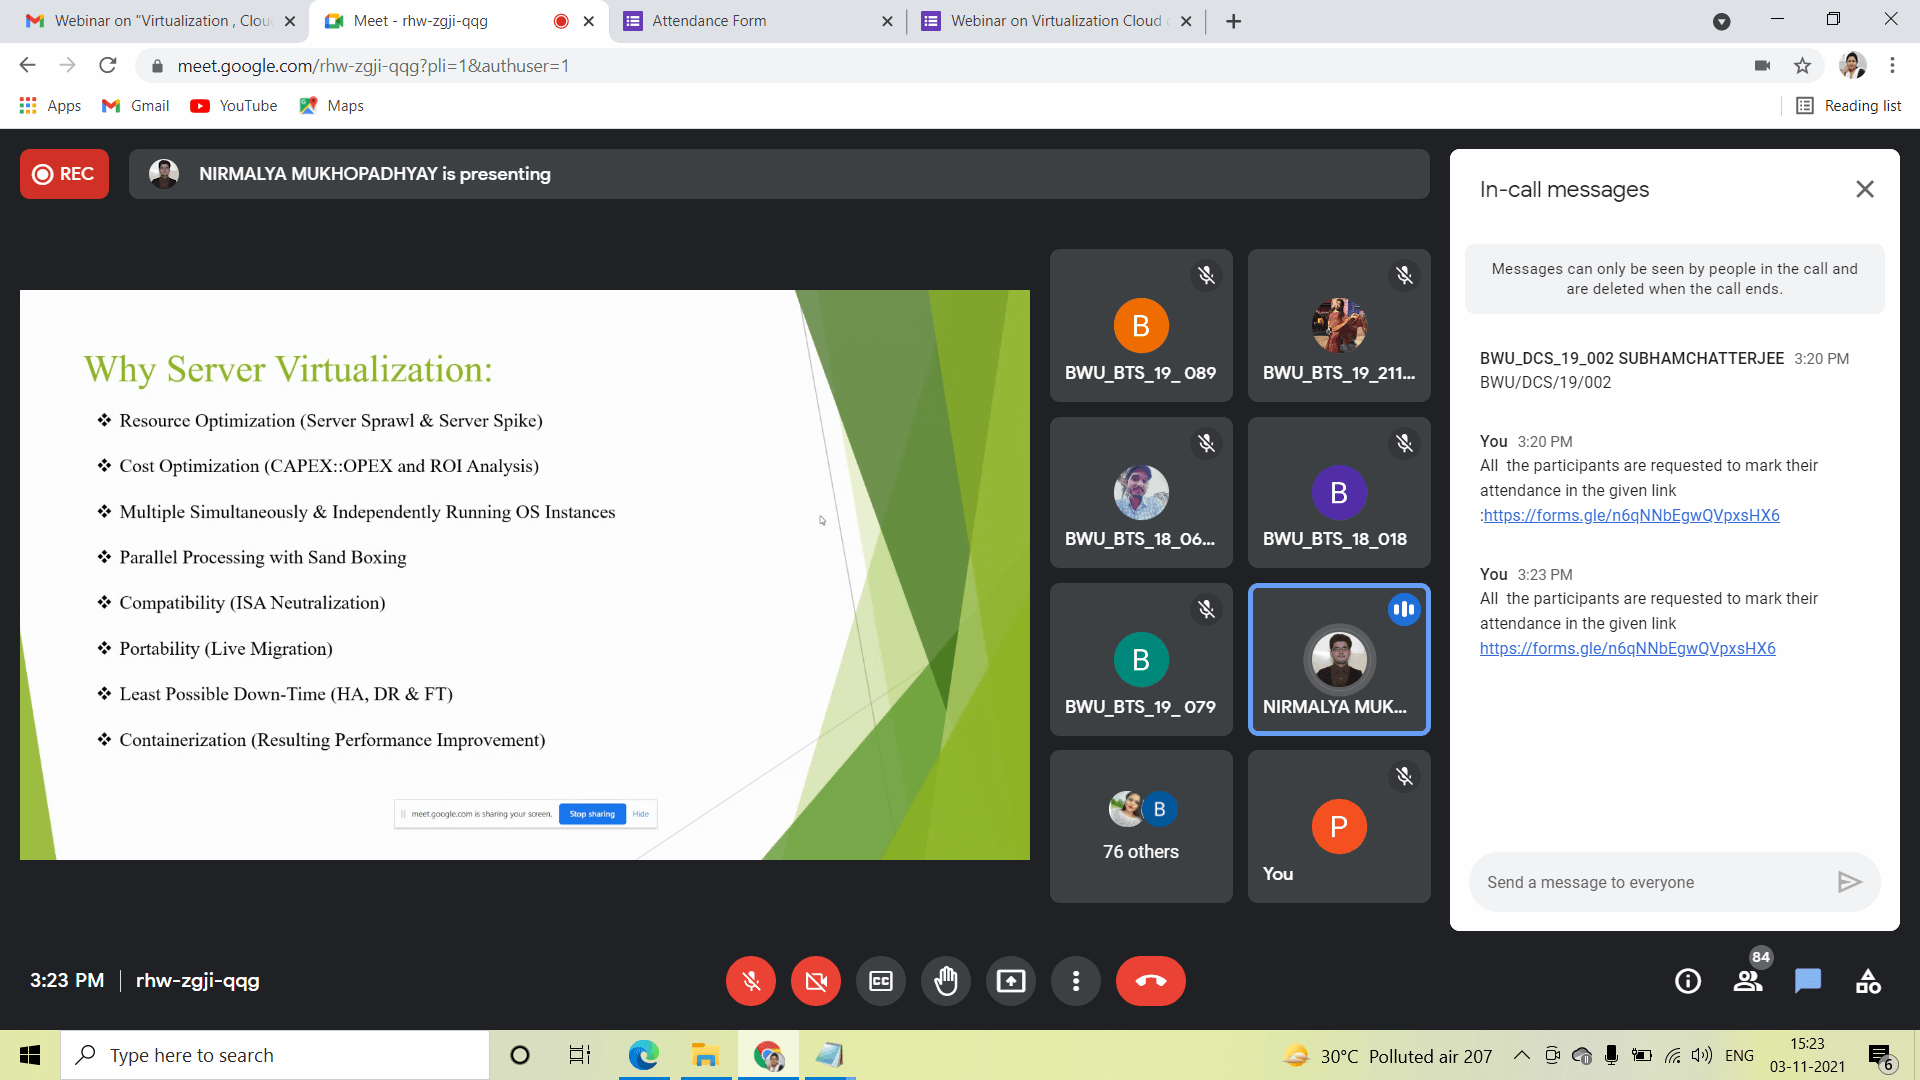Show everyone participants list icon
The image size is (1920, 1080).
[x=1748, y=981]
